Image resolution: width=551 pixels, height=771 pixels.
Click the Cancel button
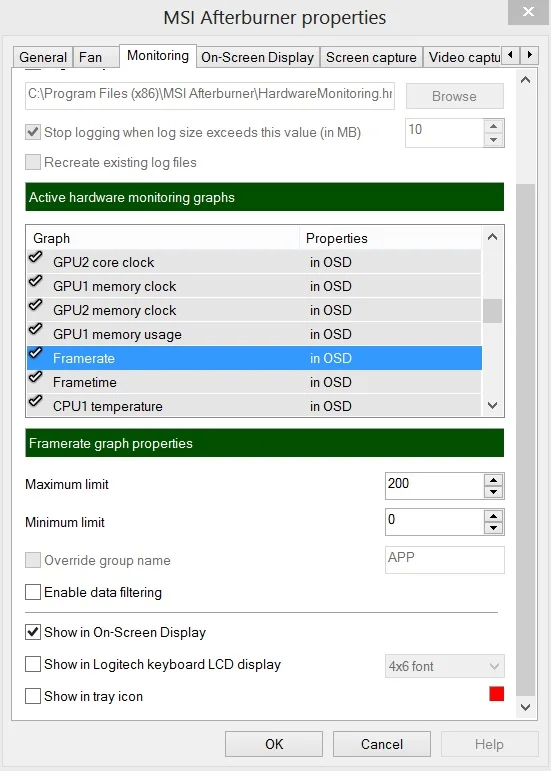(382, 744)
